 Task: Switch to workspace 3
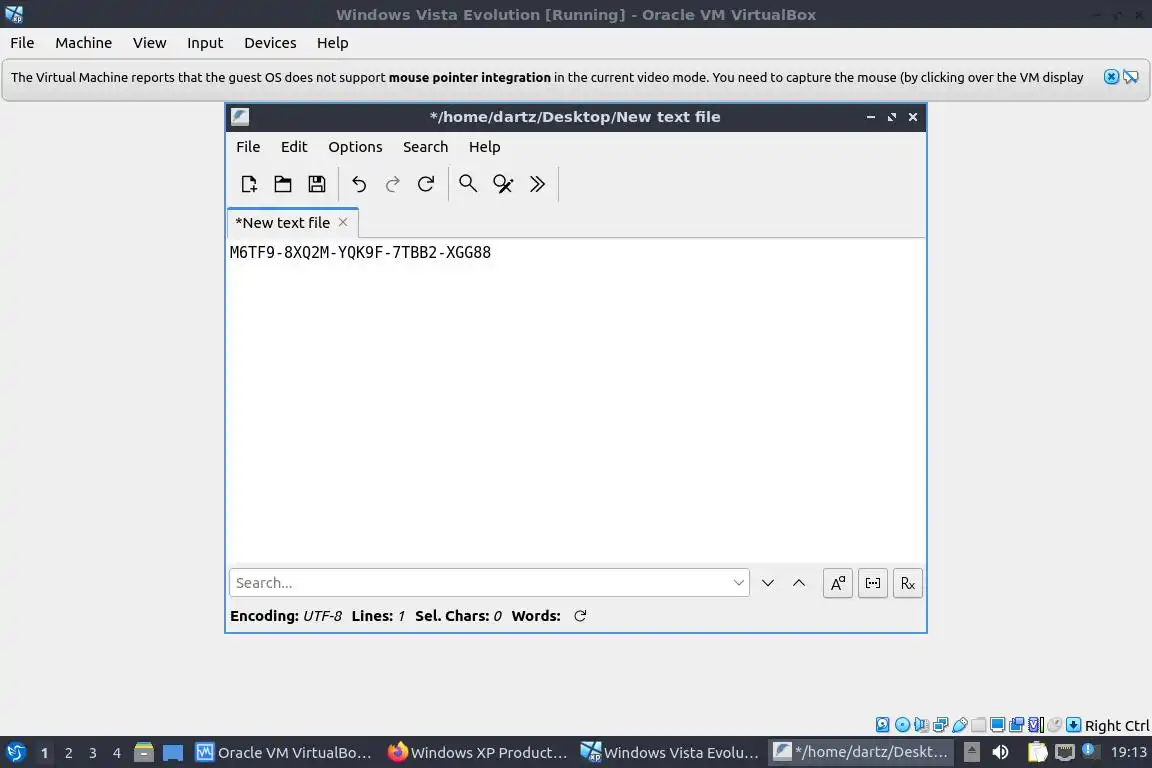pyautogui.click(x=93, y=753)
